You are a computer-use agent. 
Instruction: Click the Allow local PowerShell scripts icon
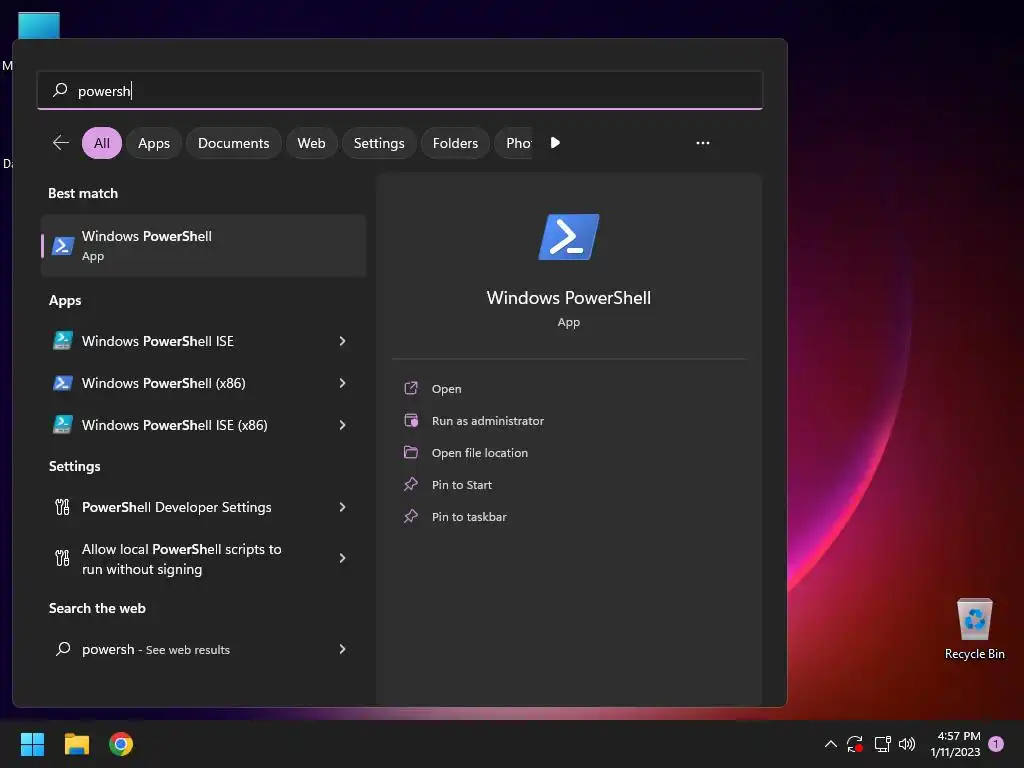63,558
